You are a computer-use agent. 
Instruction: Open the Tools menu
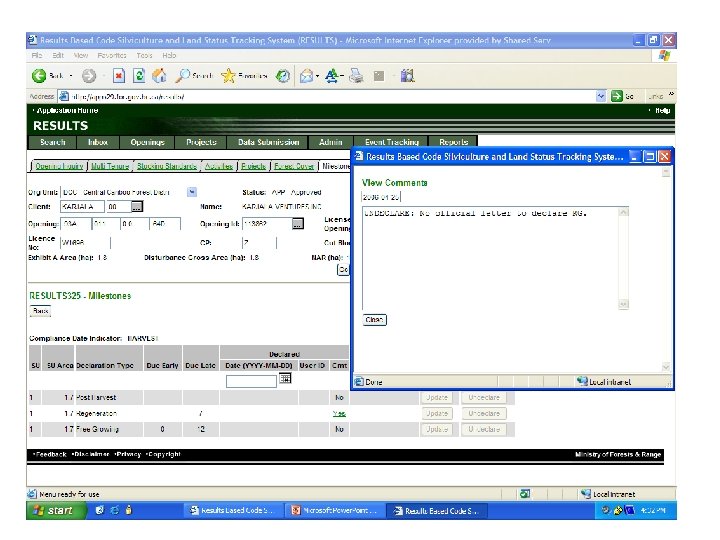[144, 55]
